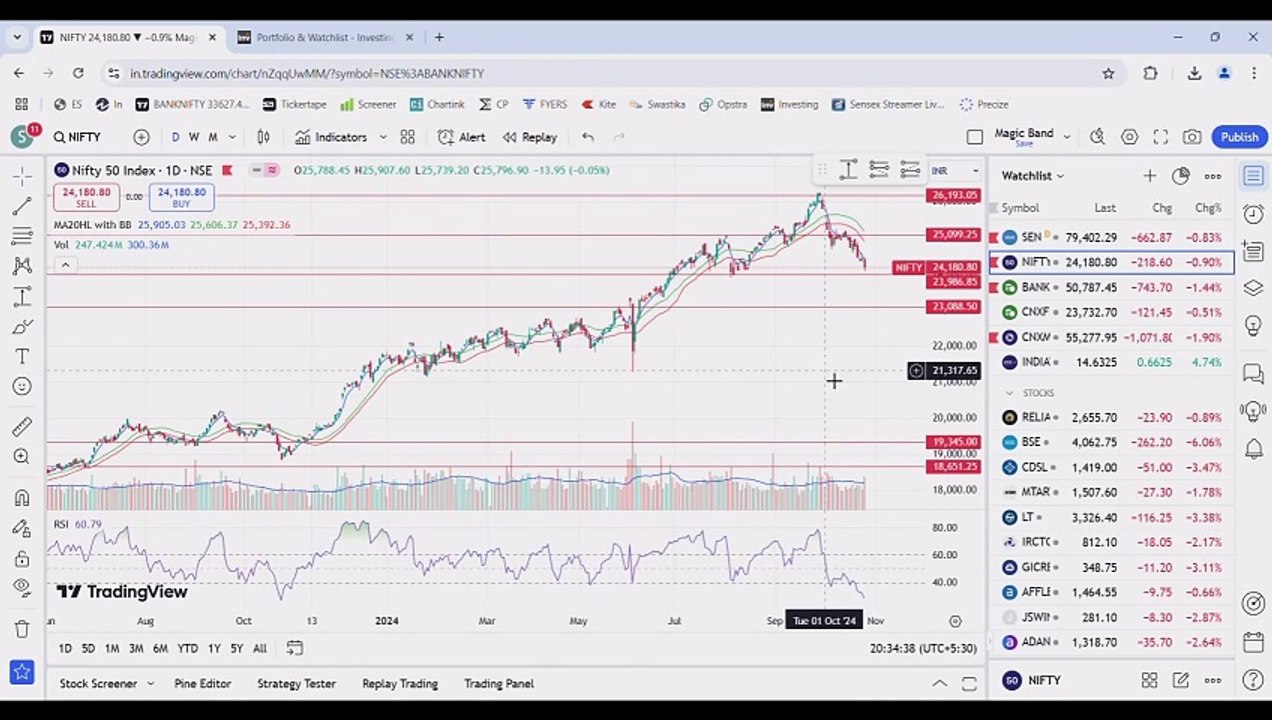
Task: Select the trend line drawing tool
Action: coord(21,206)
